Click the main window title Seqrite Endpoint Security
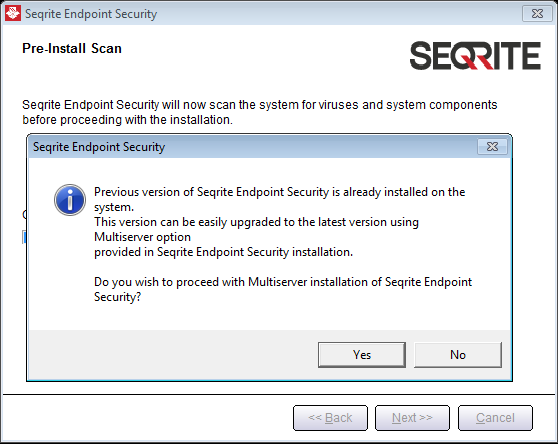This screenshot has width=558, height=444. (91, 14)
